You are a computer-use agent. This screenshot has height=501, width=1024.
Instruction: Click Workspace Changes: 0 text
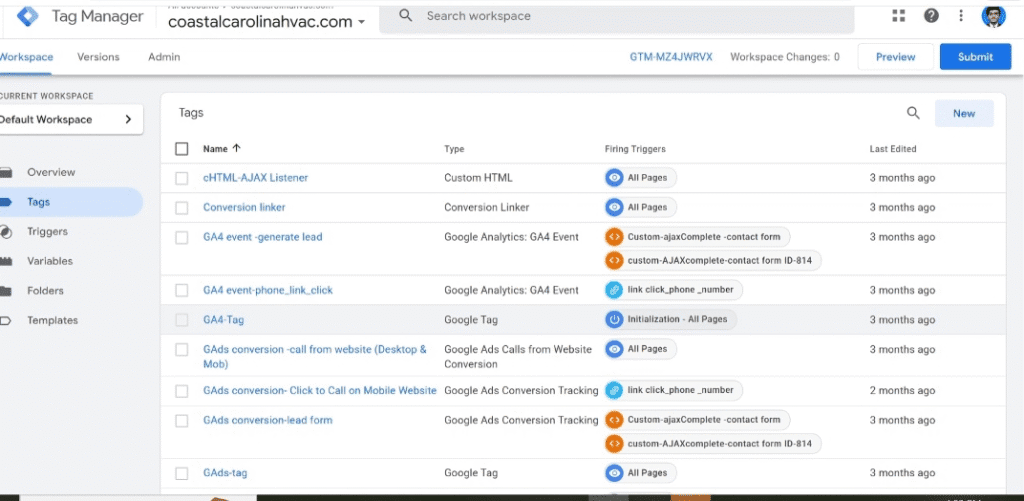tap(785, 57)
